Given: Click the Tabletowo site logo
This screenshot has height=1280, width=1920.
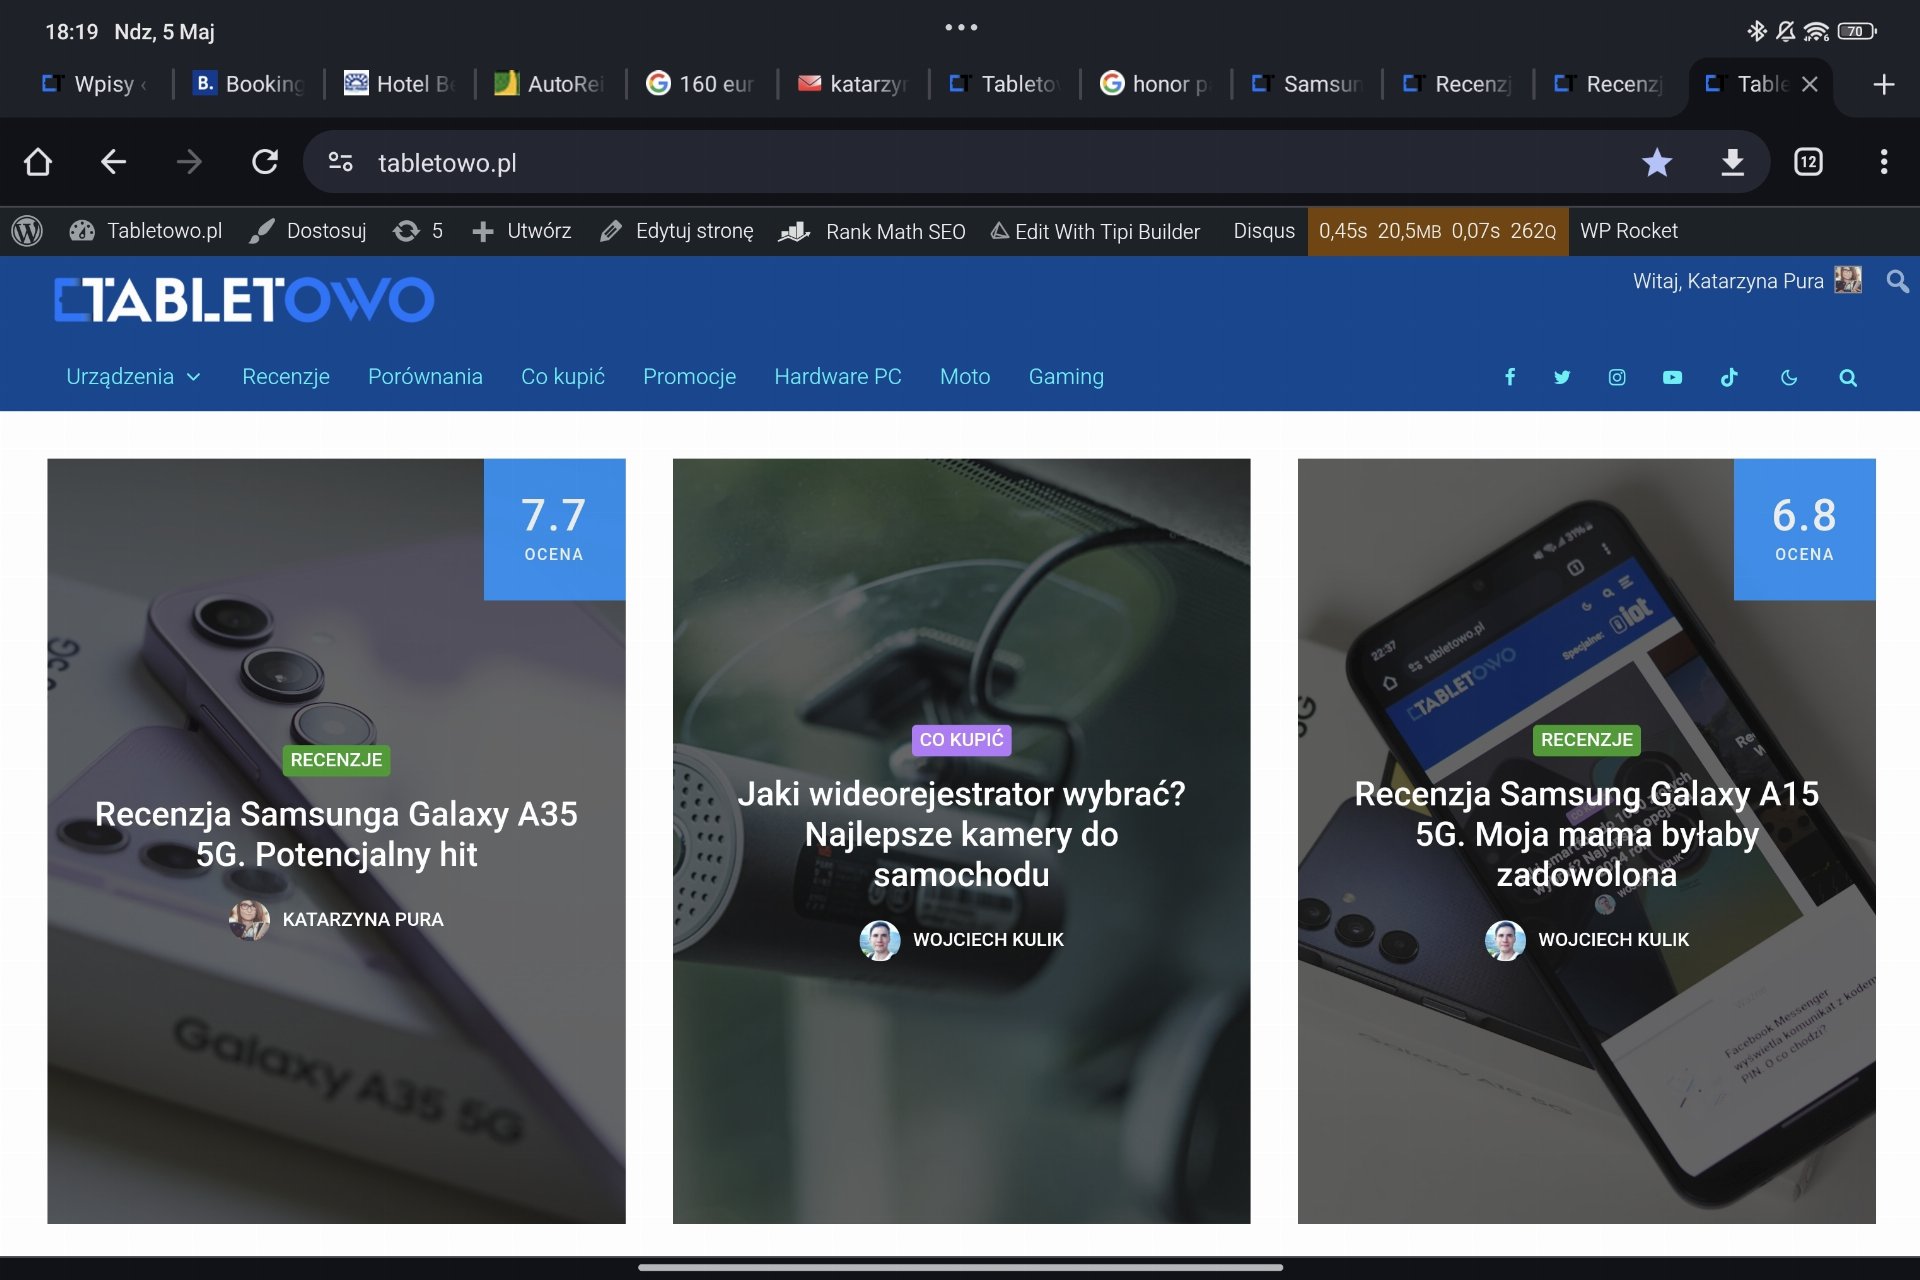Looking at the screenshot, I should tap(244, 300).
